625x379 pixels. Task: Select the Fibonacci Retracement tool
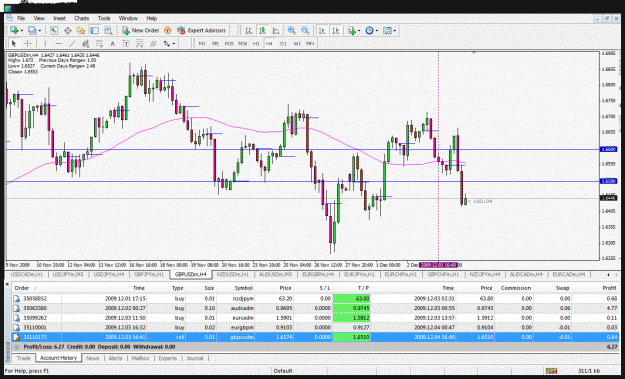coord(99,43)
